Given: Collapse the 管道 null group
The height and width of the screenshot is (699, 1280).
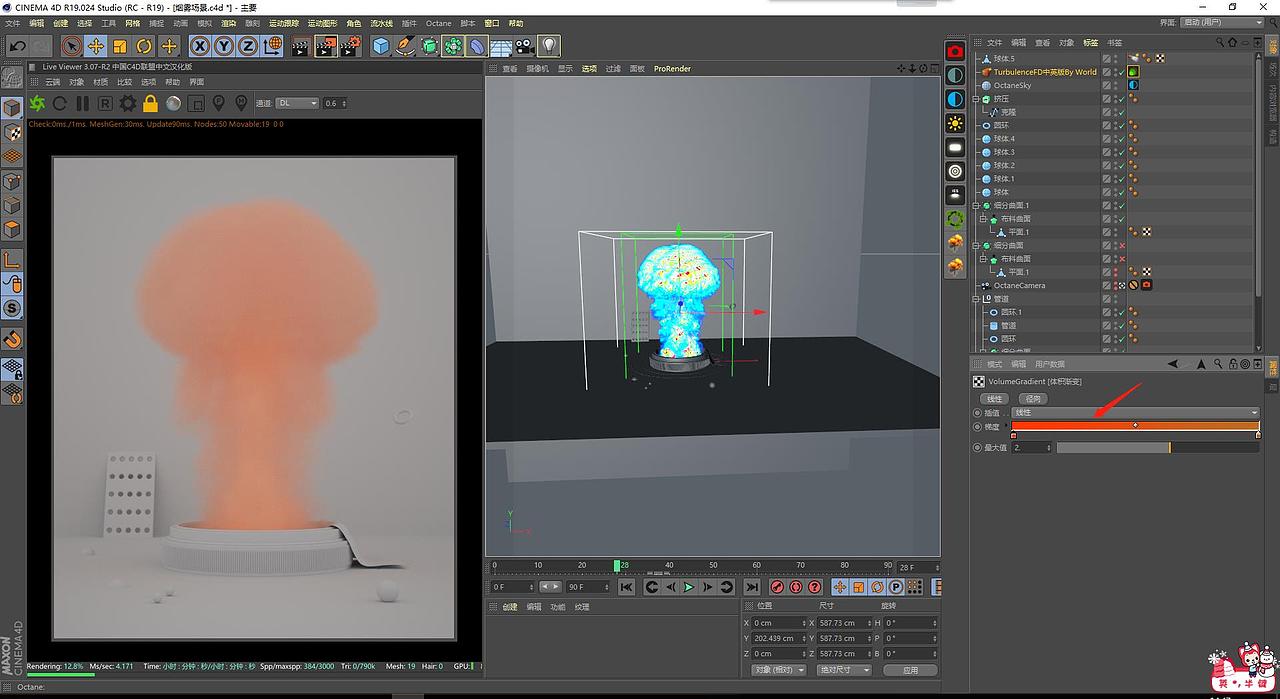Looking at the screenshot, I should [976, 299].
